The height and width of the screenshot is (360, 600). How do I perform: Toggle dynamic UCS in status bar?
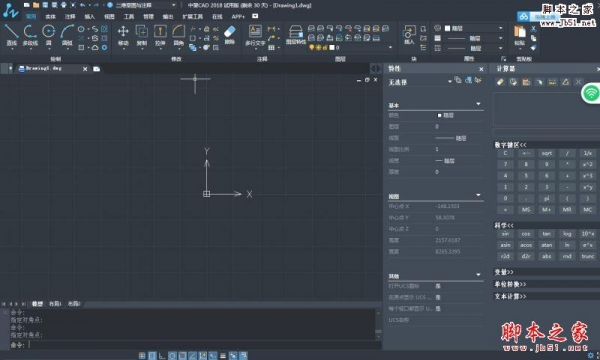202,356
